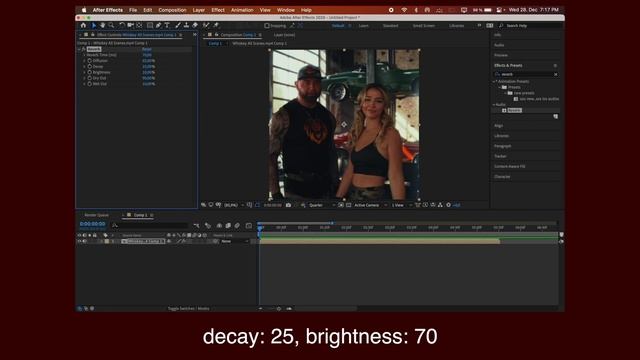
Task: Click the timeline zoom slider
Action: coord(279,309)
